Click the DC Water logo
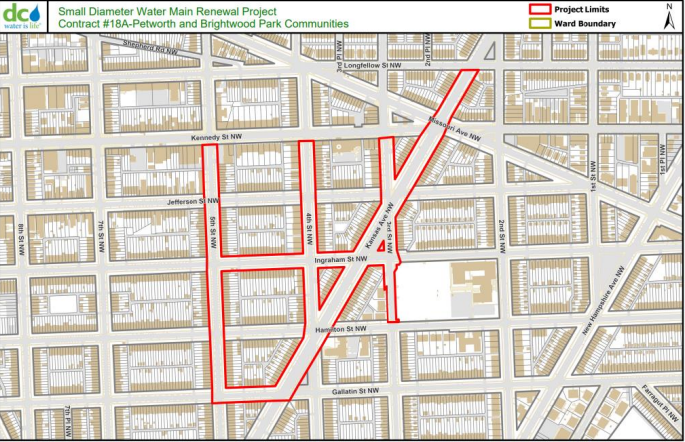This screenshot has width=685, height=442. (24, 16)
